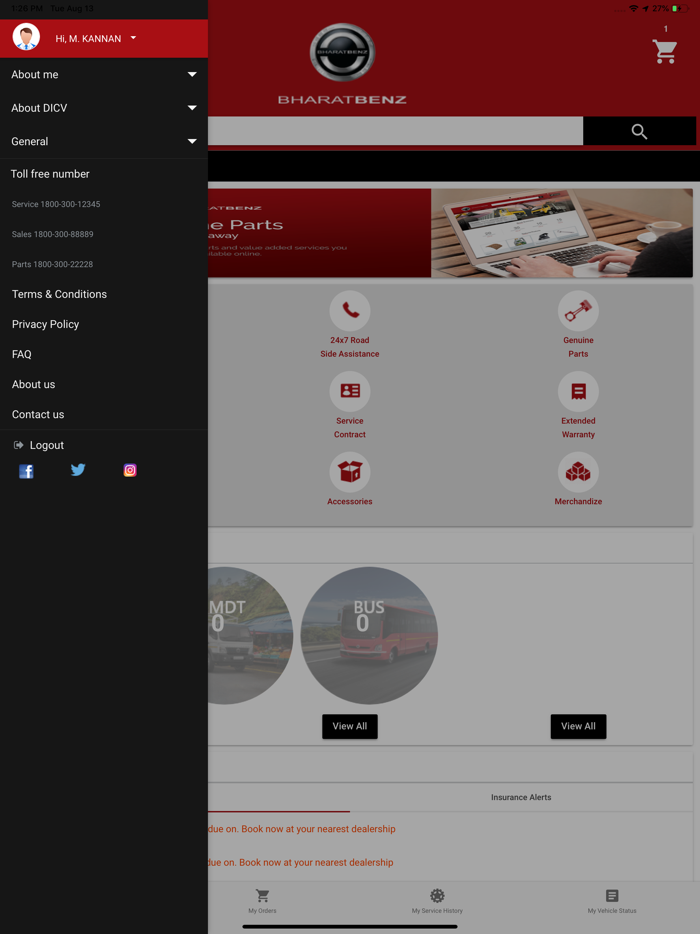Focus the search input field

(x=395, y=130)
